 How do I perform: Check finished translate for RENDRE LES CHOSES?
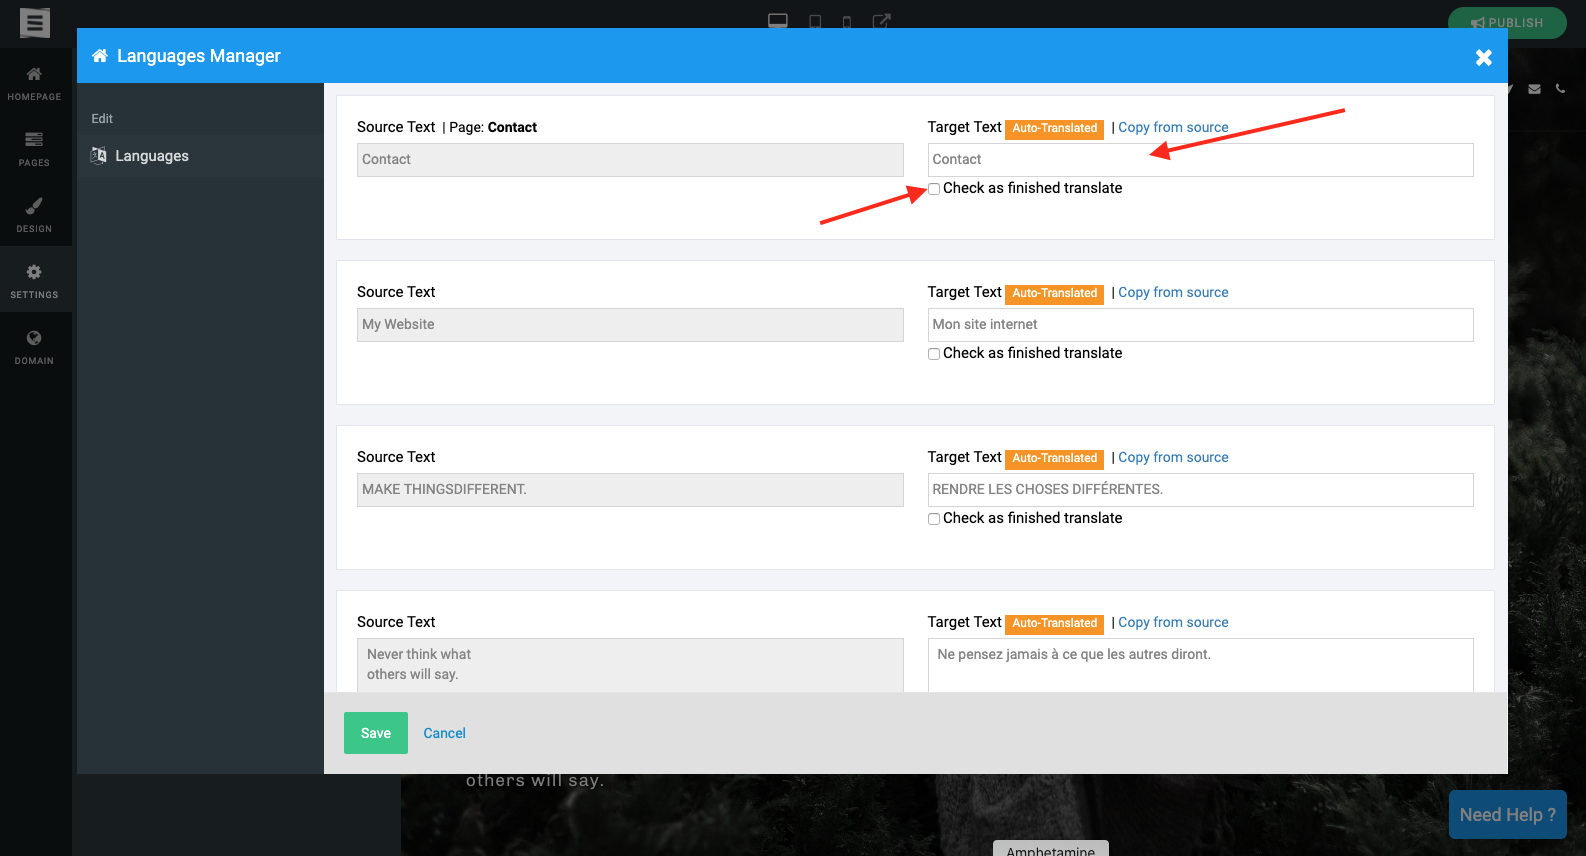[934, 519]
